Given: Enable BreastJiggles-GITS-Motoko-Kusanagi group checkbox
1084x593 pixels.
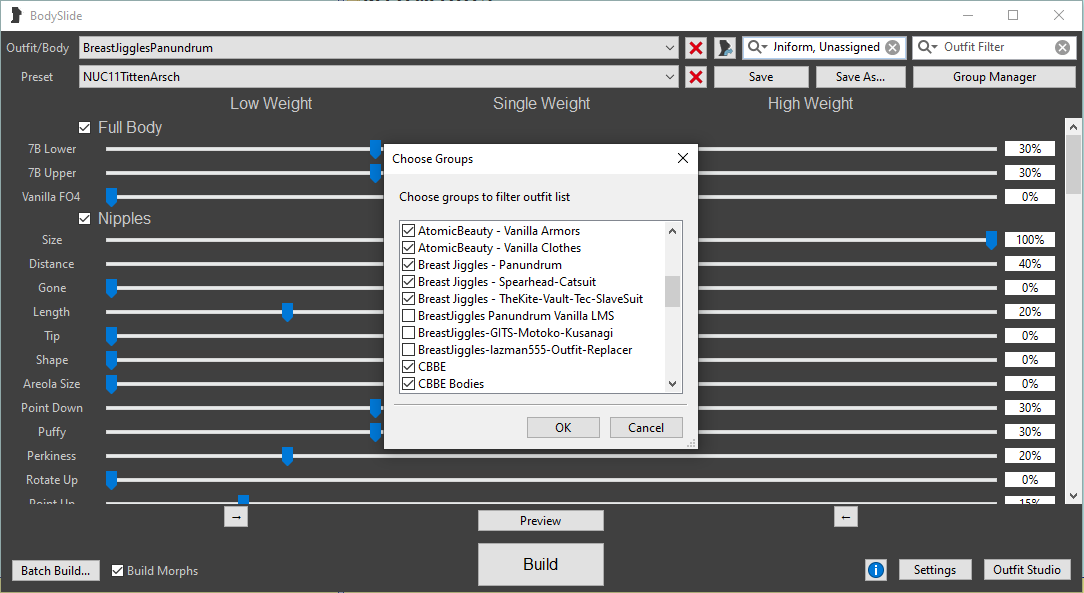Looking at the screenshot, I should [408, 333].
